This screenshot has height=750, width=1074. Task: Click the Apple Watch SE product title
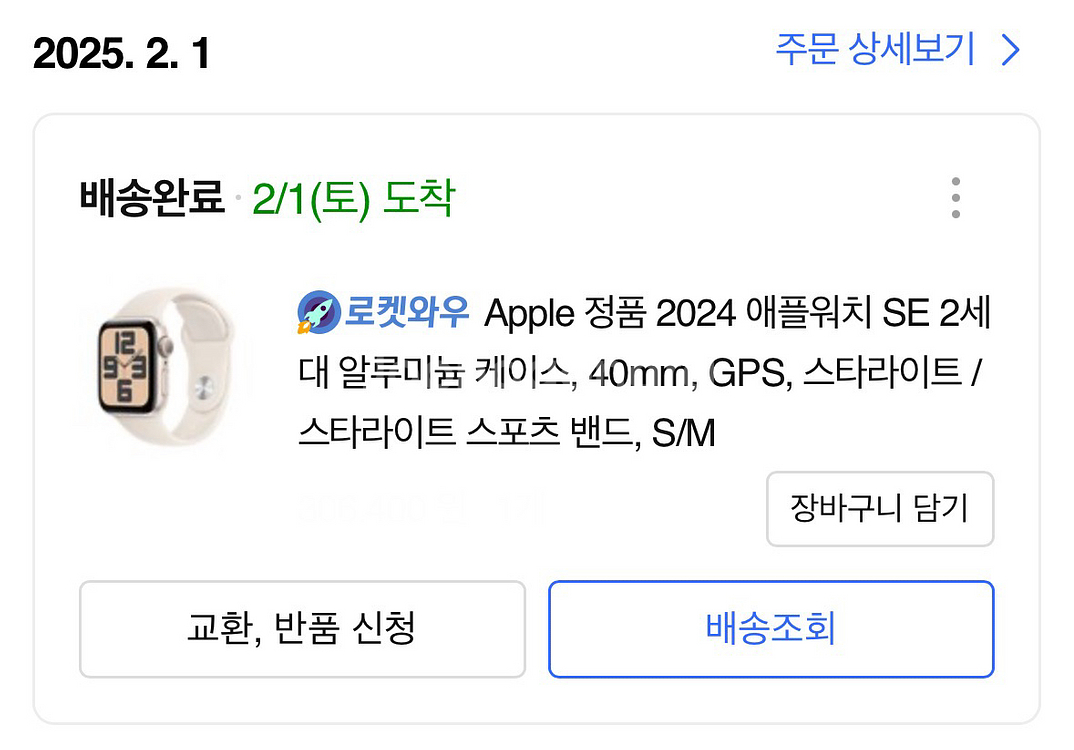tap(640, 370)
